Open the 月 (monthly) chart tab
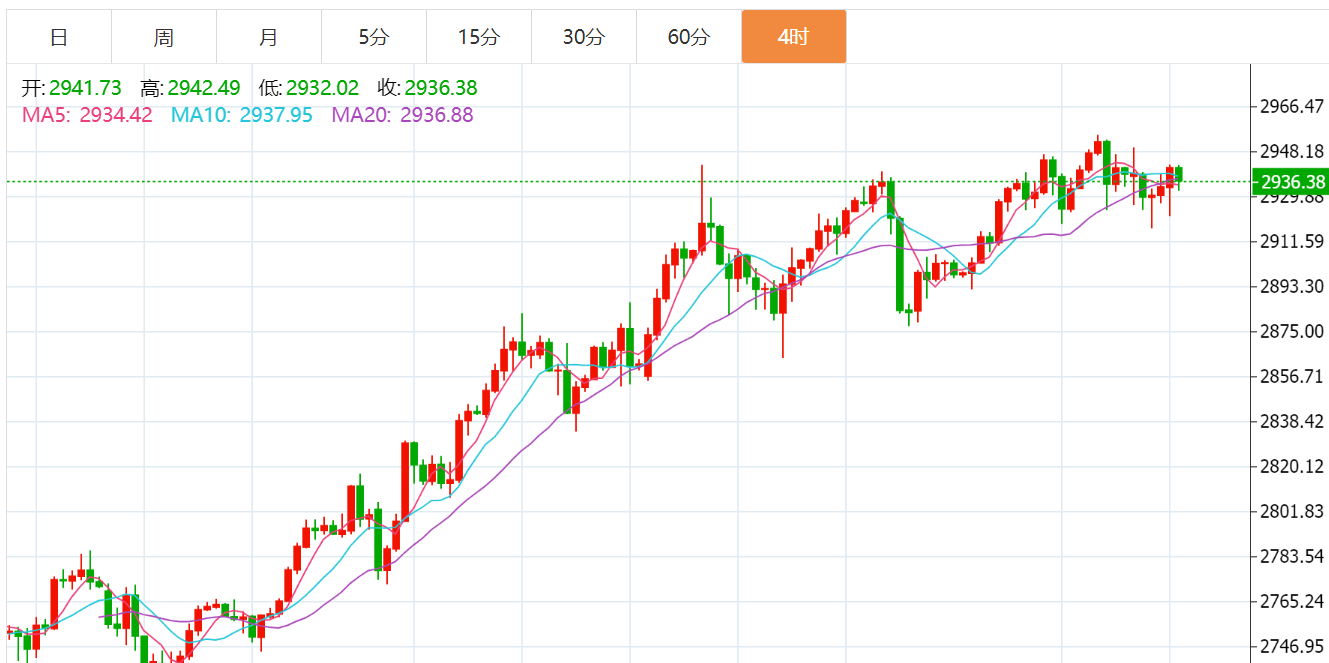 pos(269,38)
